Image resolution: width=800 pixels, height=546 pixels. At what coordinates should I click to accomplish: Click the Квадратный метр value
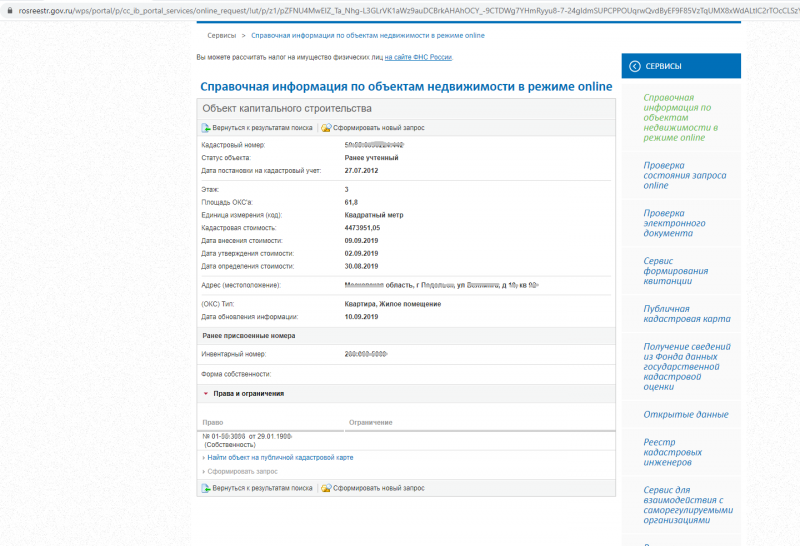click(x=374, y=215)
